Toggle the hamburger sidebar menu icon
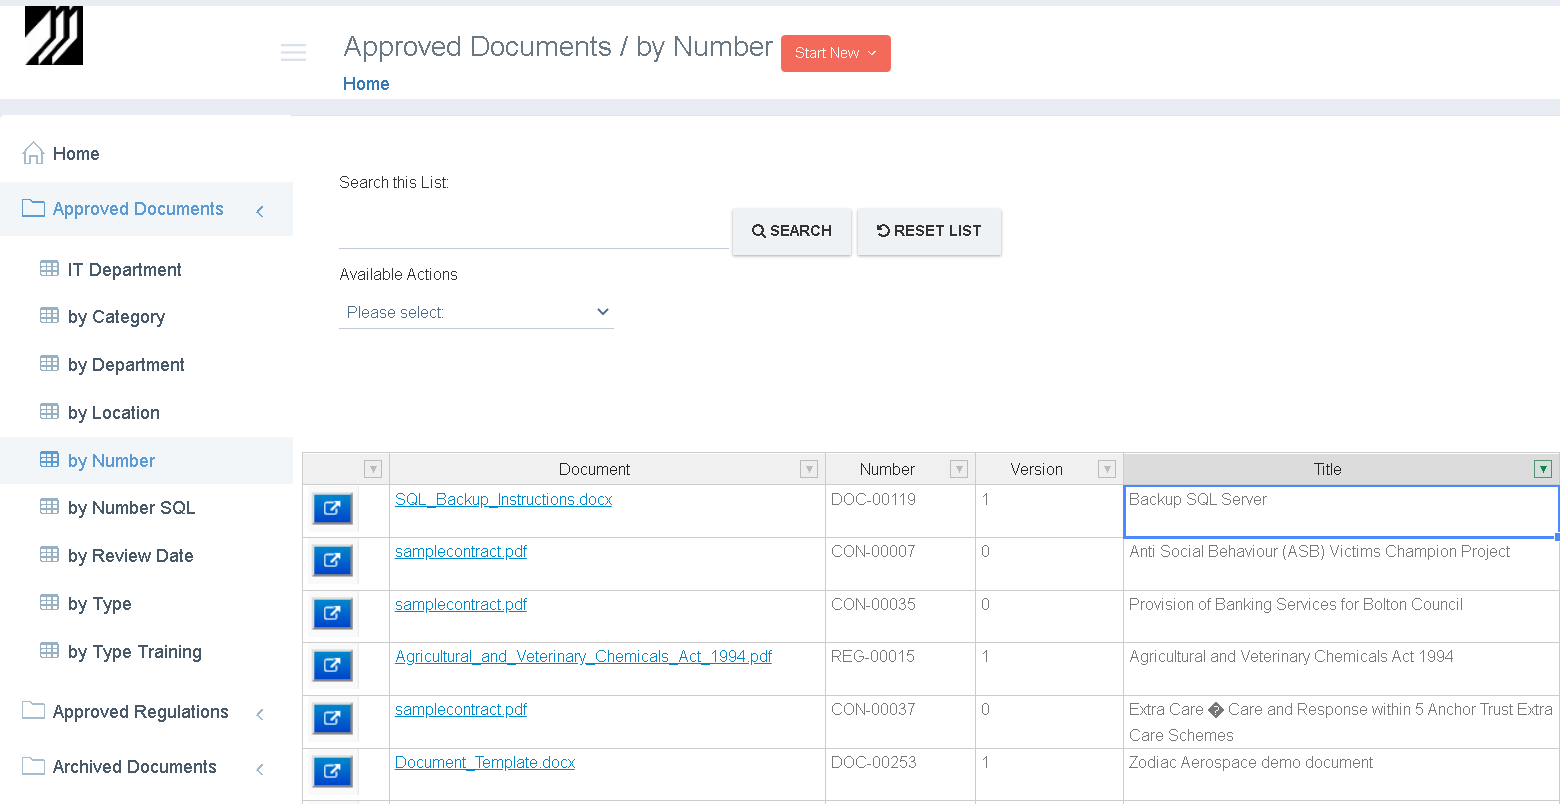 (x=293, y=53)
